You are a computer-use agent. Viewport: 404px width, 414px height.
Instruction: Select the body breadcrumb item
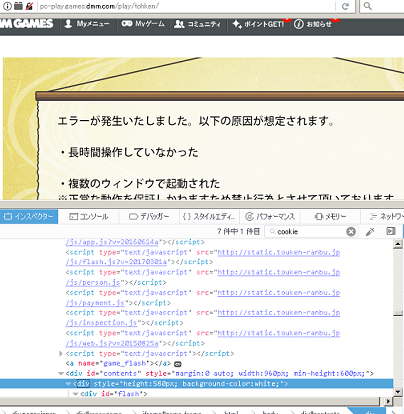[x=270, y=412]
